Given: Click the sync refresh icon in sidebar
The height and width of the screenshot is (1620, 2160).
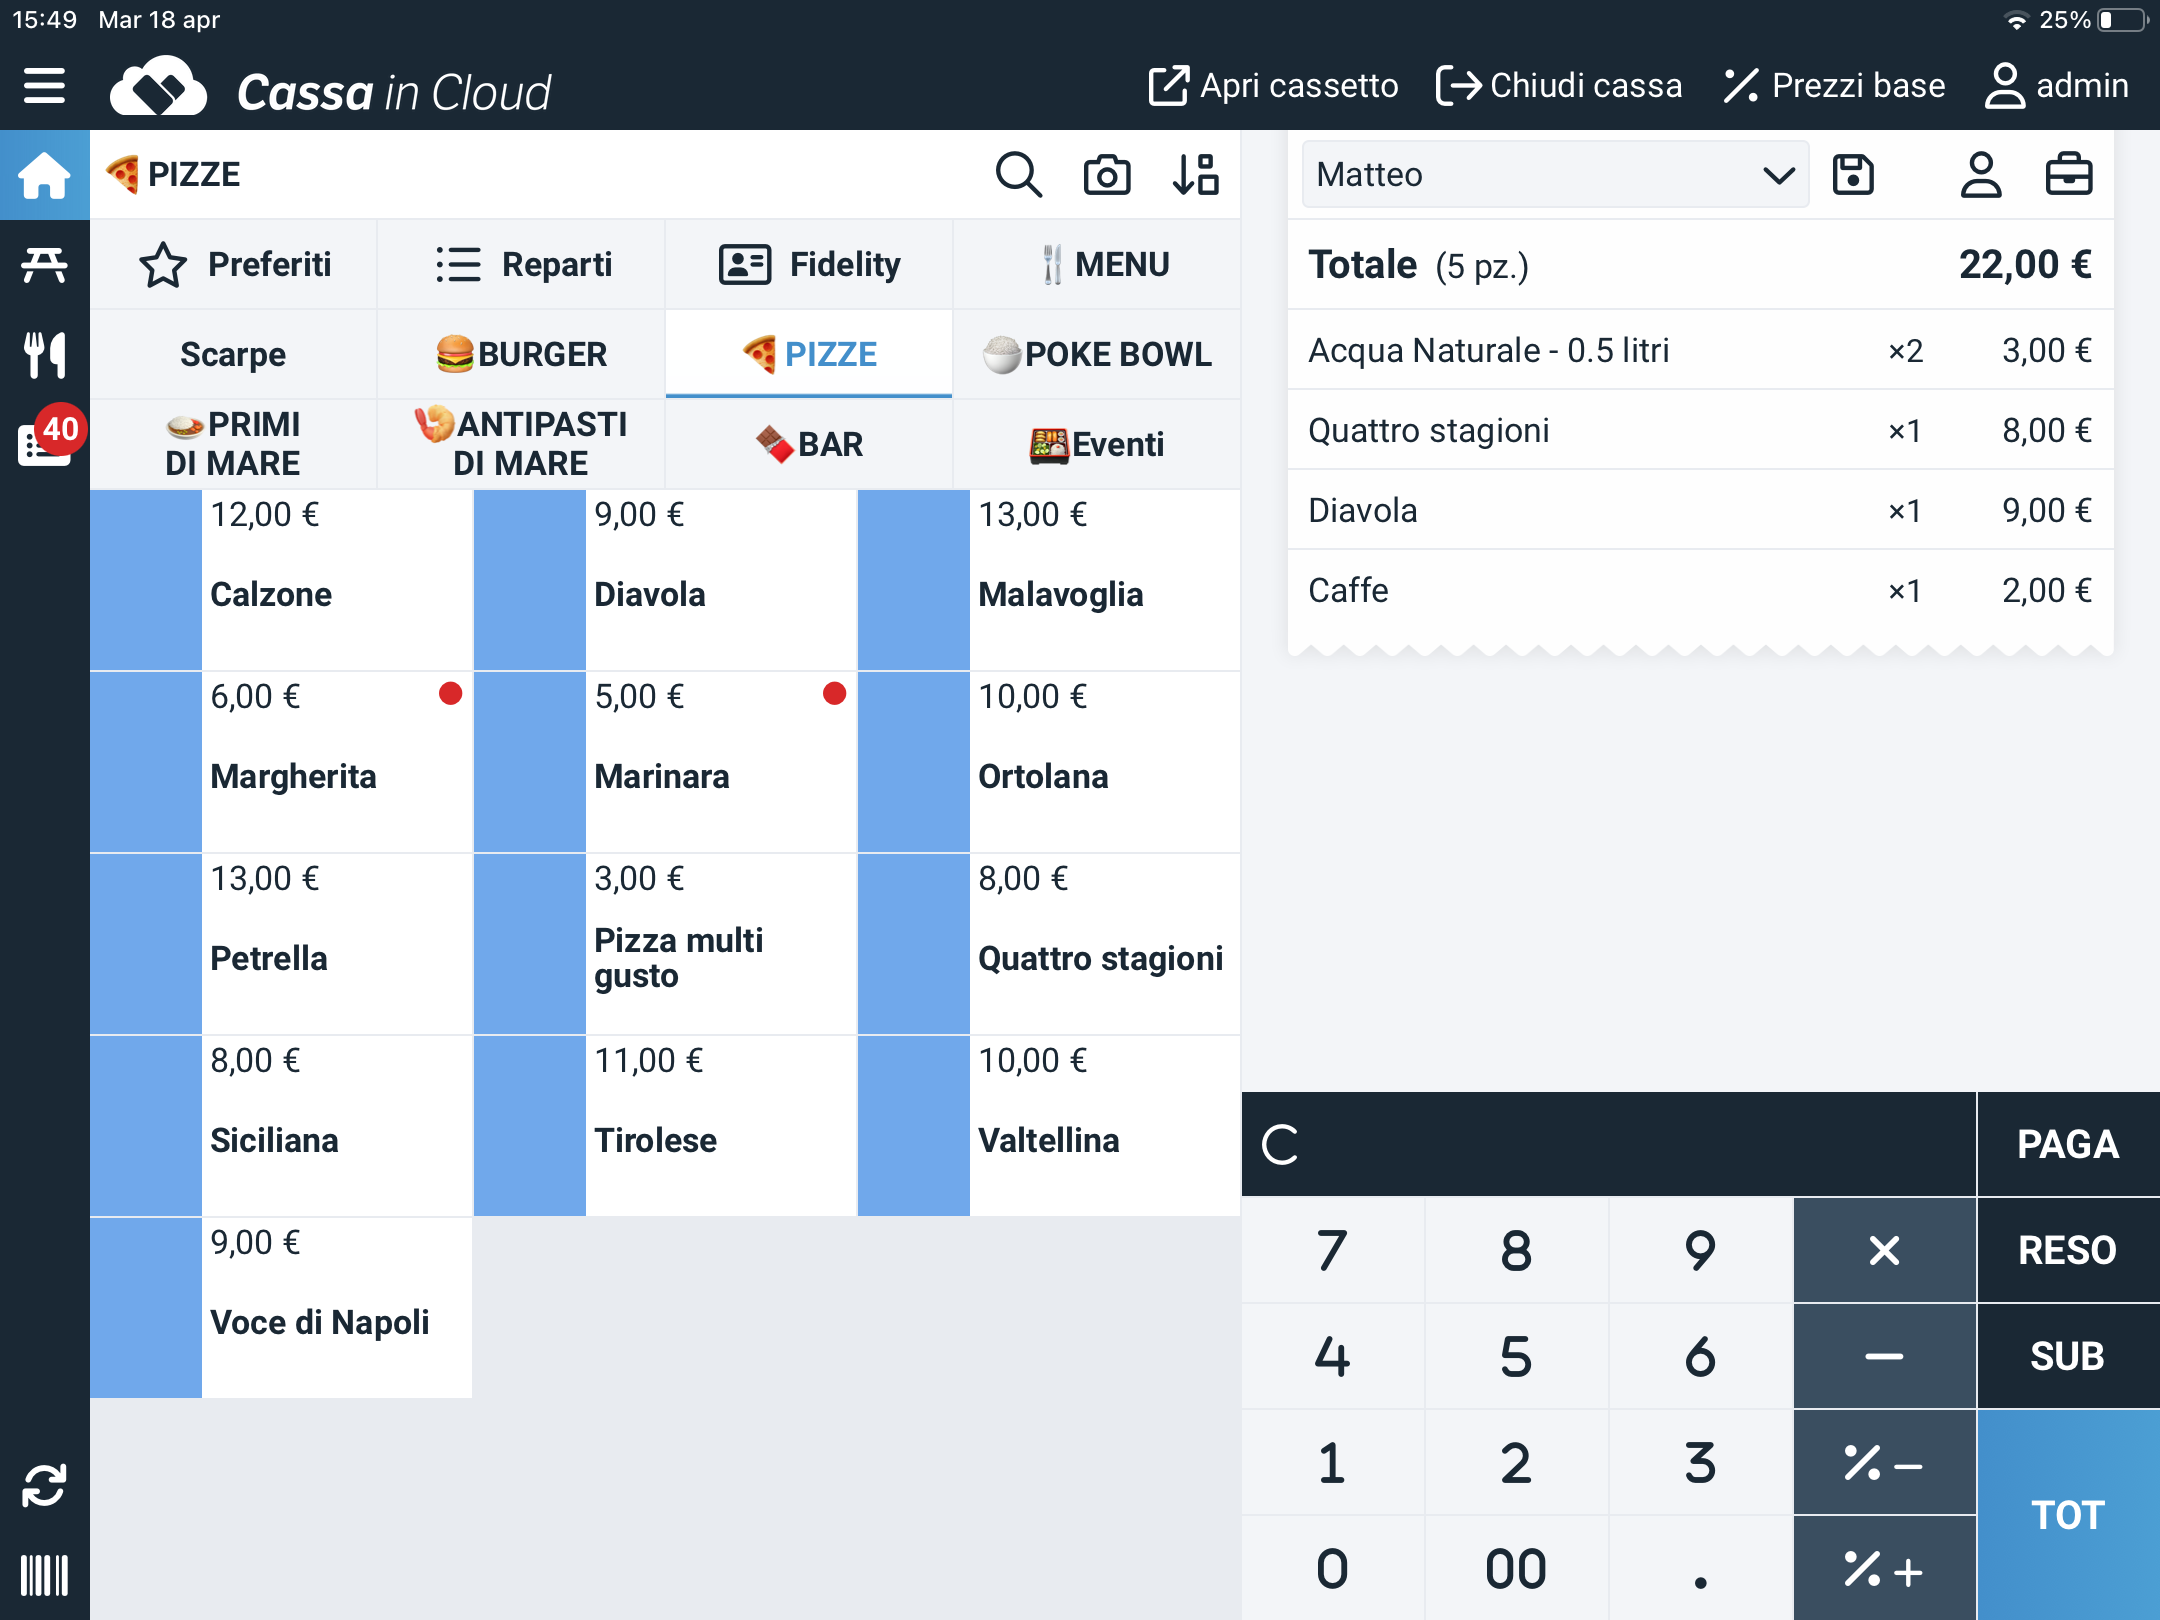Looking at the screenshot, I should click(44, 1485).
